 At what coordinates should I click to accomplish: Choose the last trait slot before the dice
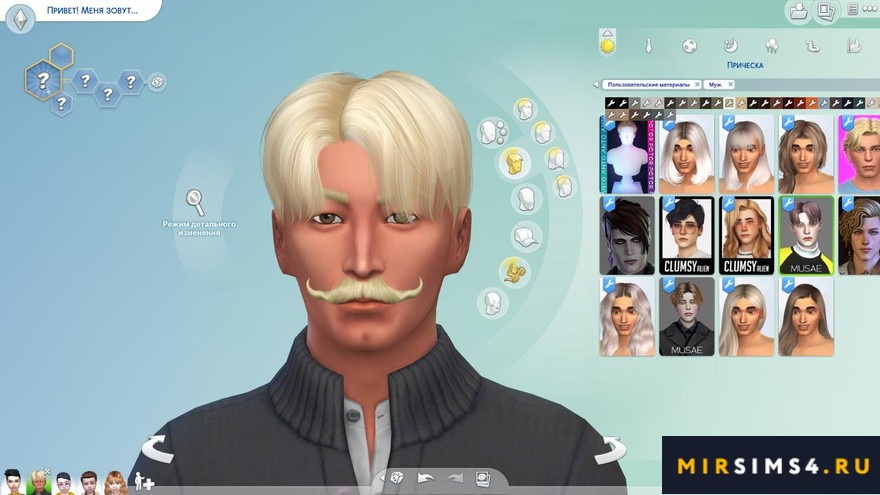[x=131, y=82]
